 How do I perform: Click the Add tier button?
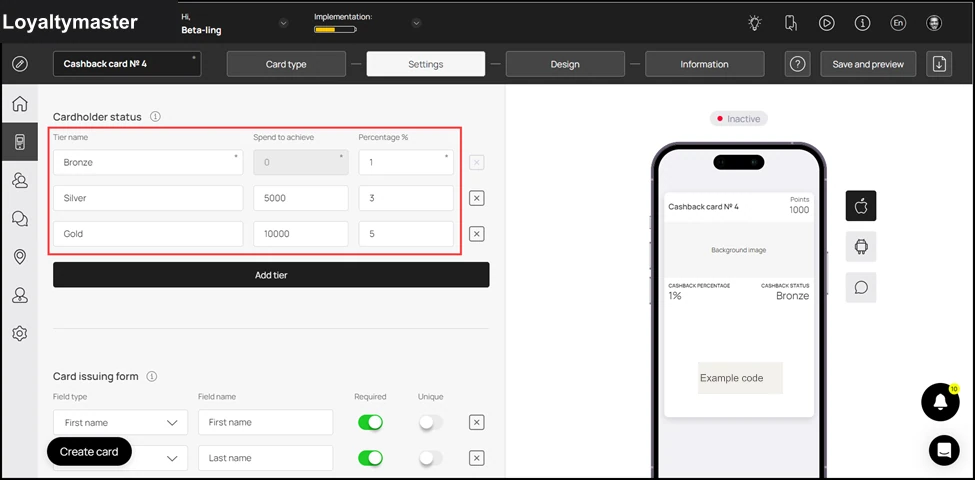pos(271,275)
